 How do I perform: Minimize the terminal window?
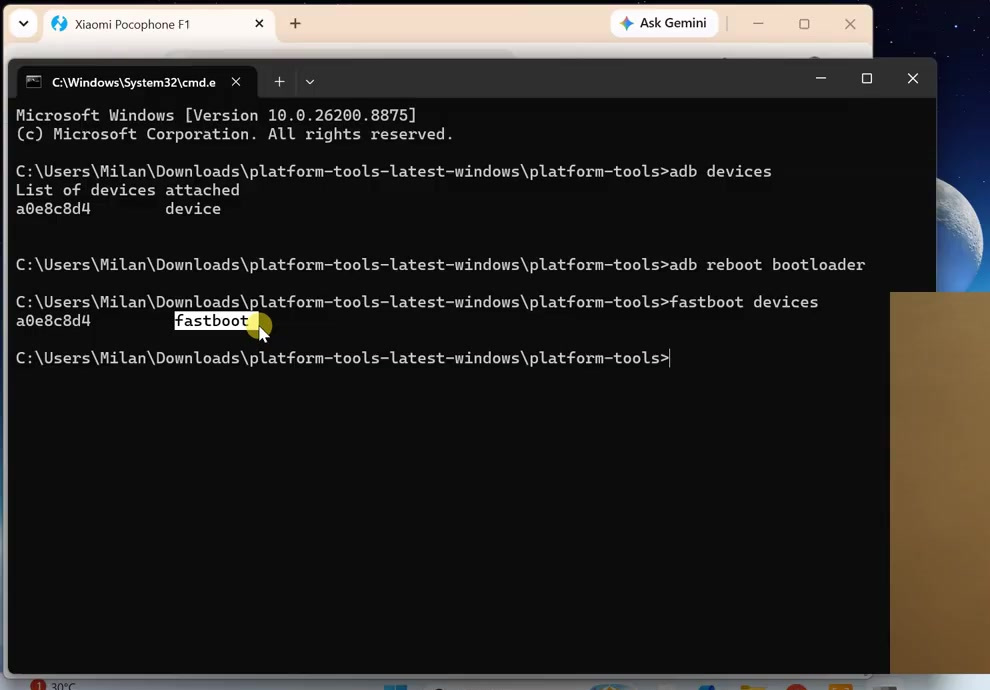821,78
